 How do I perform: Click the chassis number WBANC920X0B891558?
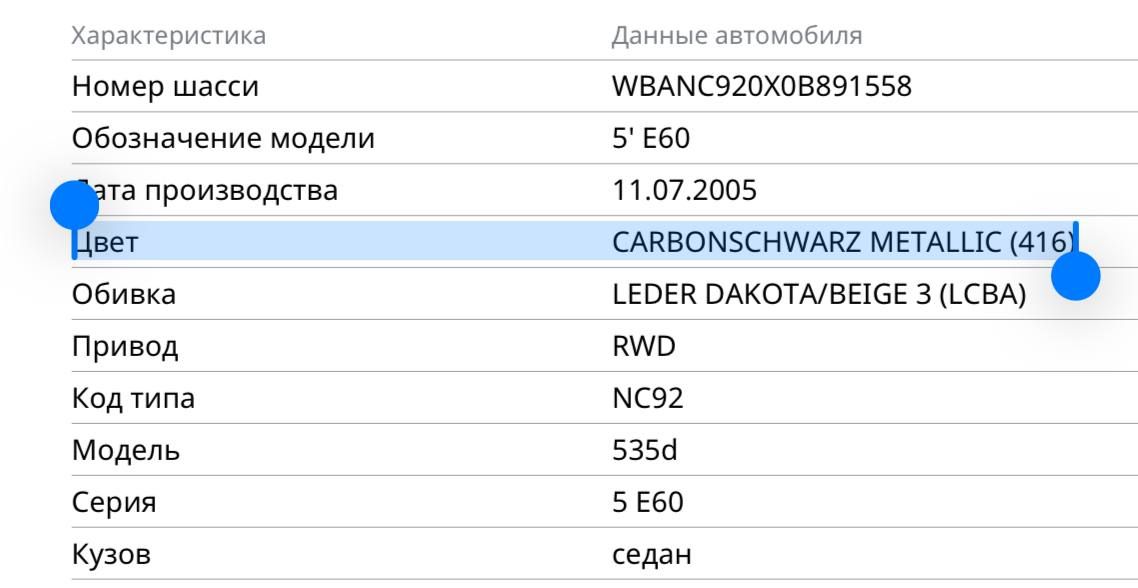(x=761, y=87)
